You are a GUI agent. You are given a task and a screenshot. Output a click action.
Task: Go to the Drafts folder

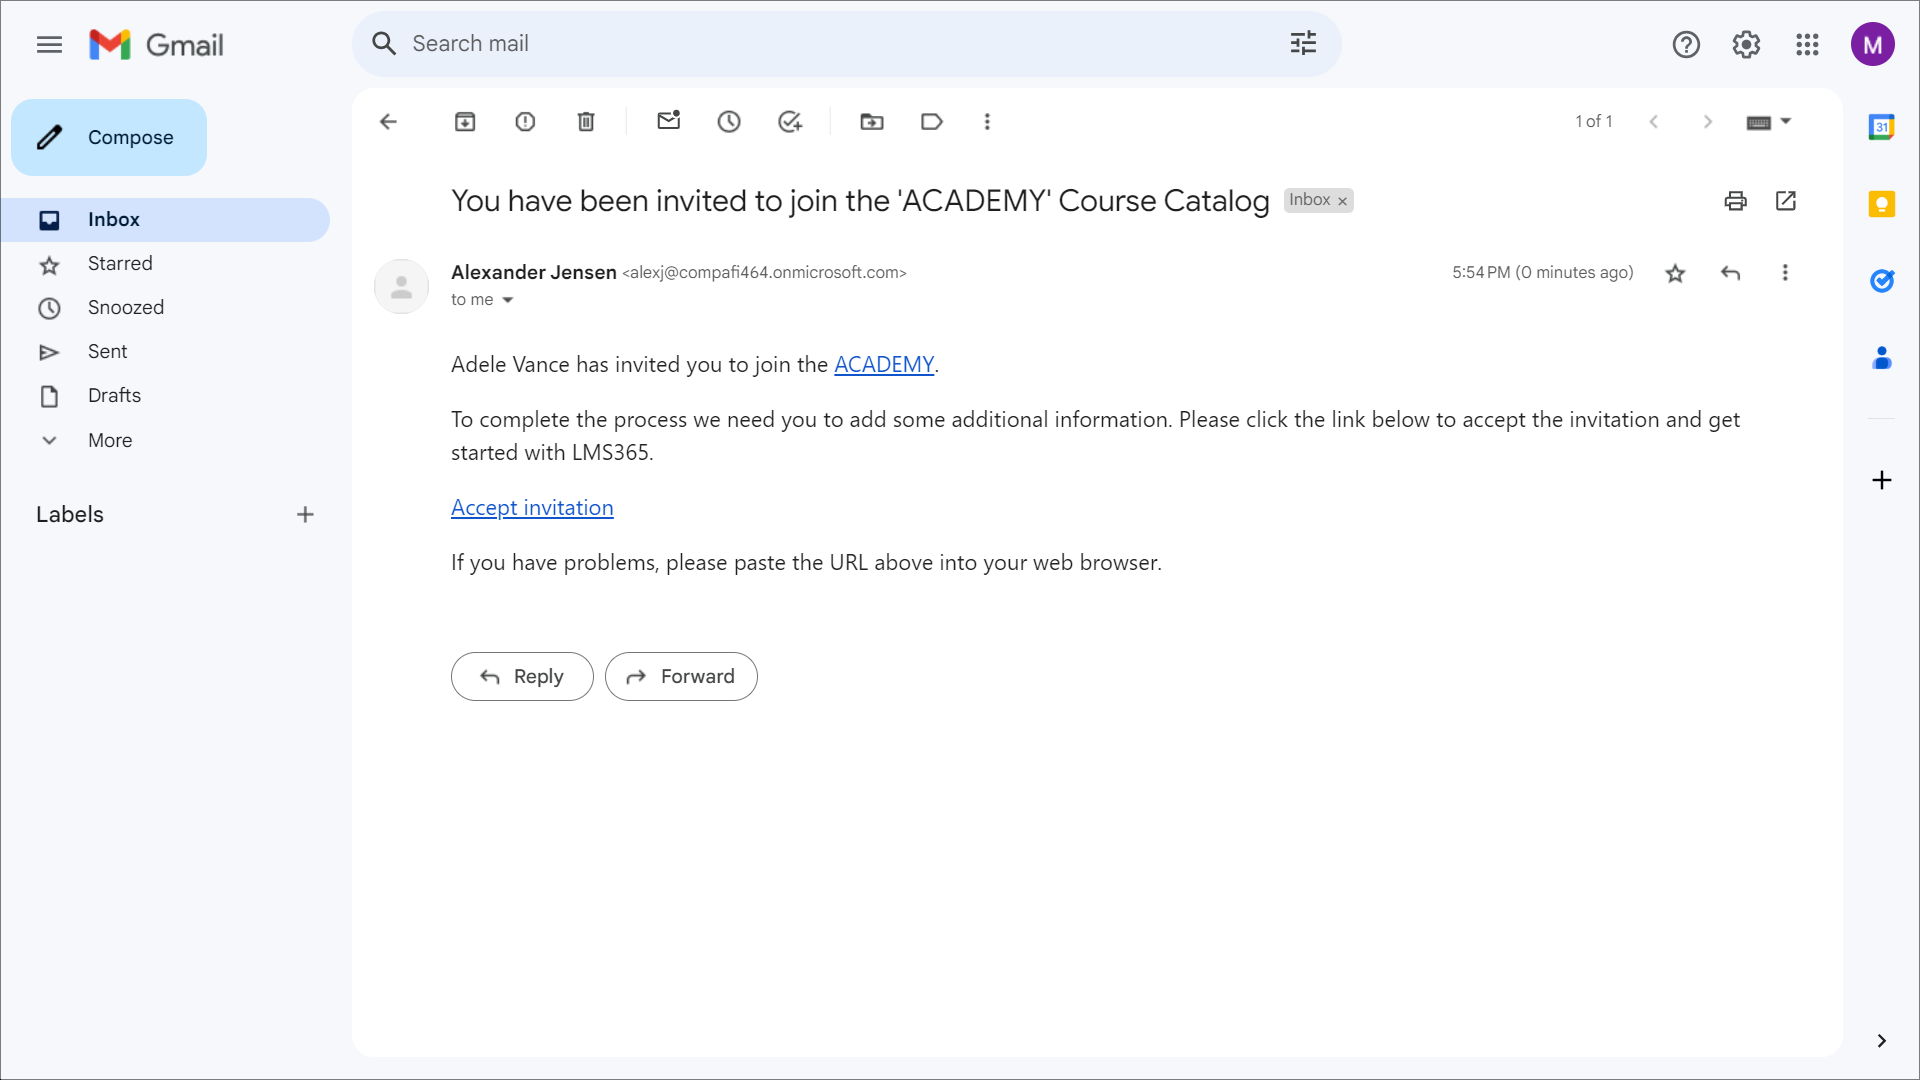pyautogui.click(x=114, y=396)
